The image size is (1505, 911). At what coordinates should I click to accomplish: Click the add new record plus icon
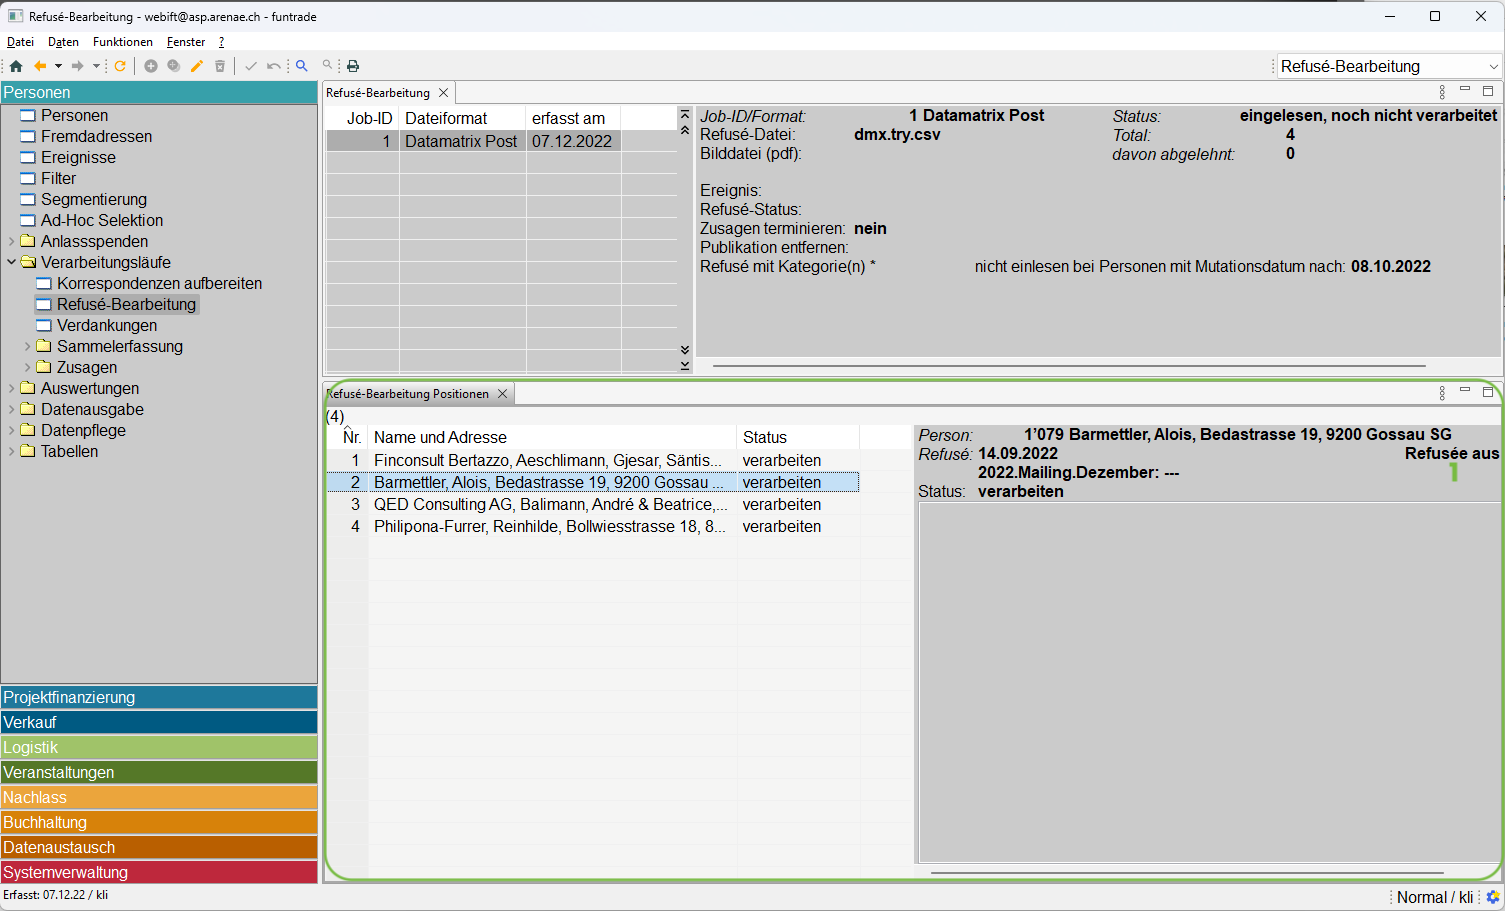pos(151,66)
